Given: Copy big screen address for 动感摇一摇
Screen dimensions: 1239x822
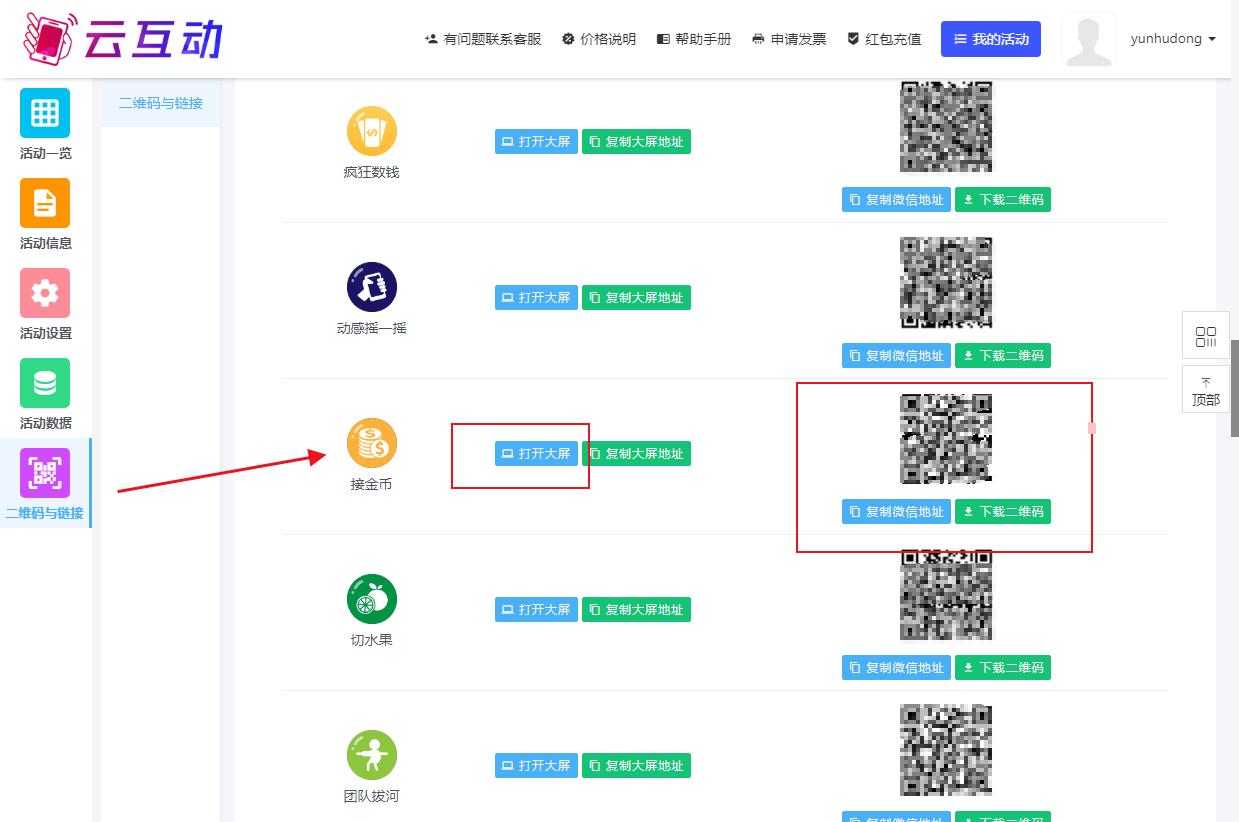Looking at the screenshot, I should click(636, 298).
